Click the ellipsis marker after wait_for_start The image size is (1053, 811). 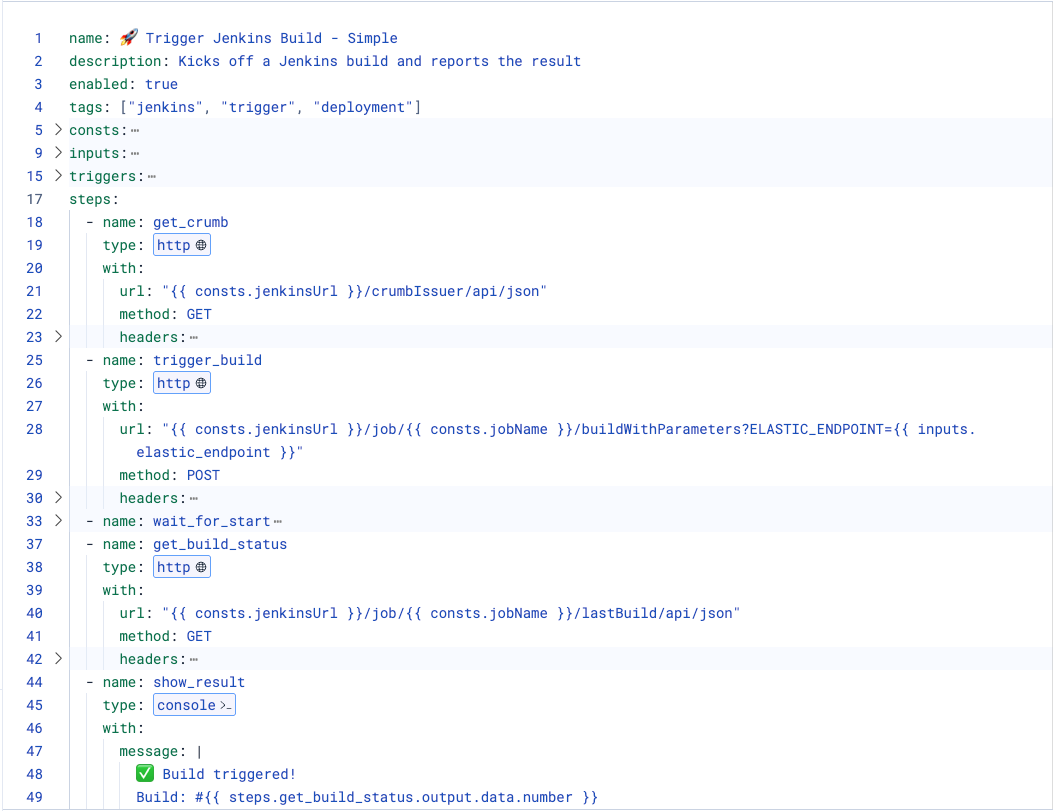point(275,520)
